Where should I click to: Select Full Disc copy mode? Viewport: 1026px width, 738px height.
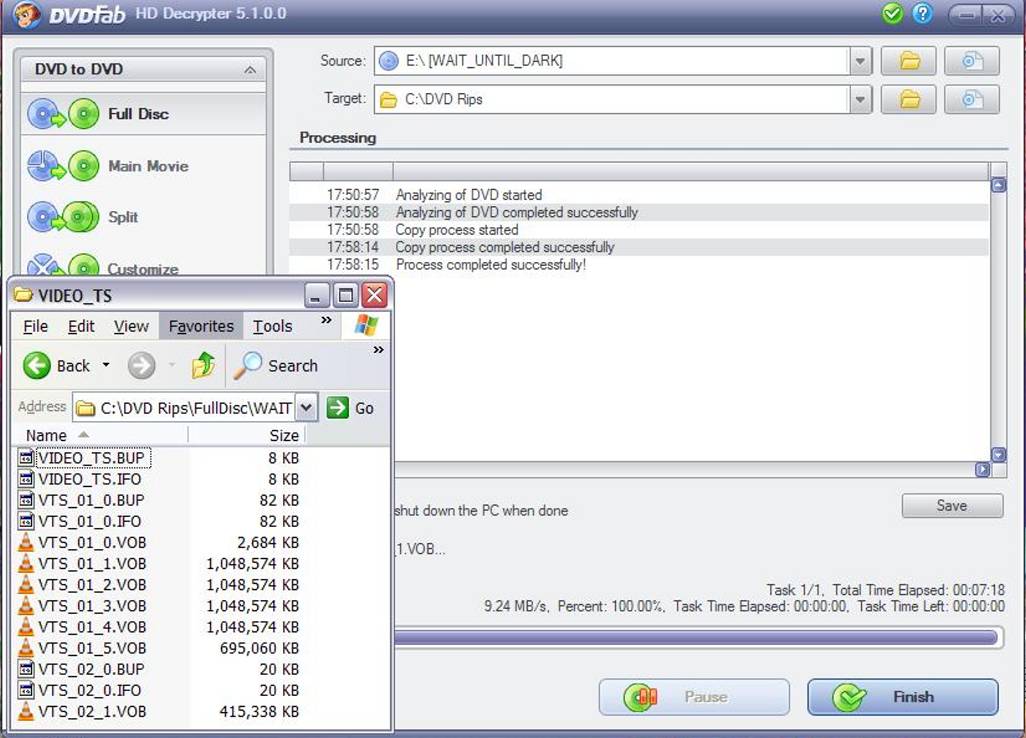(x=143, y=114)
